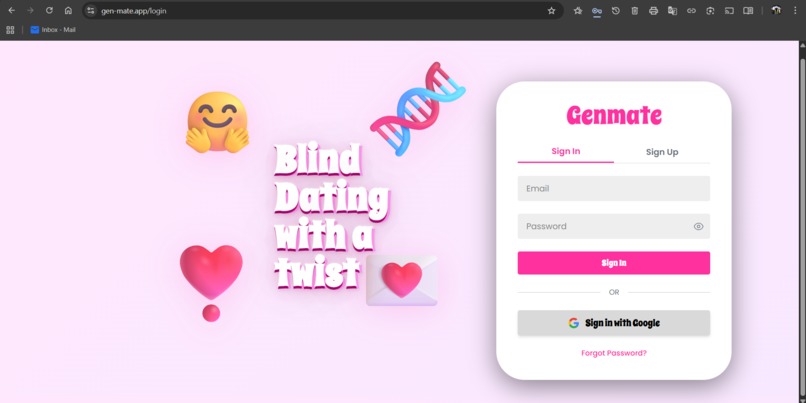Open the browser profile avatar
806x403 pixels.
click(776, 11)
